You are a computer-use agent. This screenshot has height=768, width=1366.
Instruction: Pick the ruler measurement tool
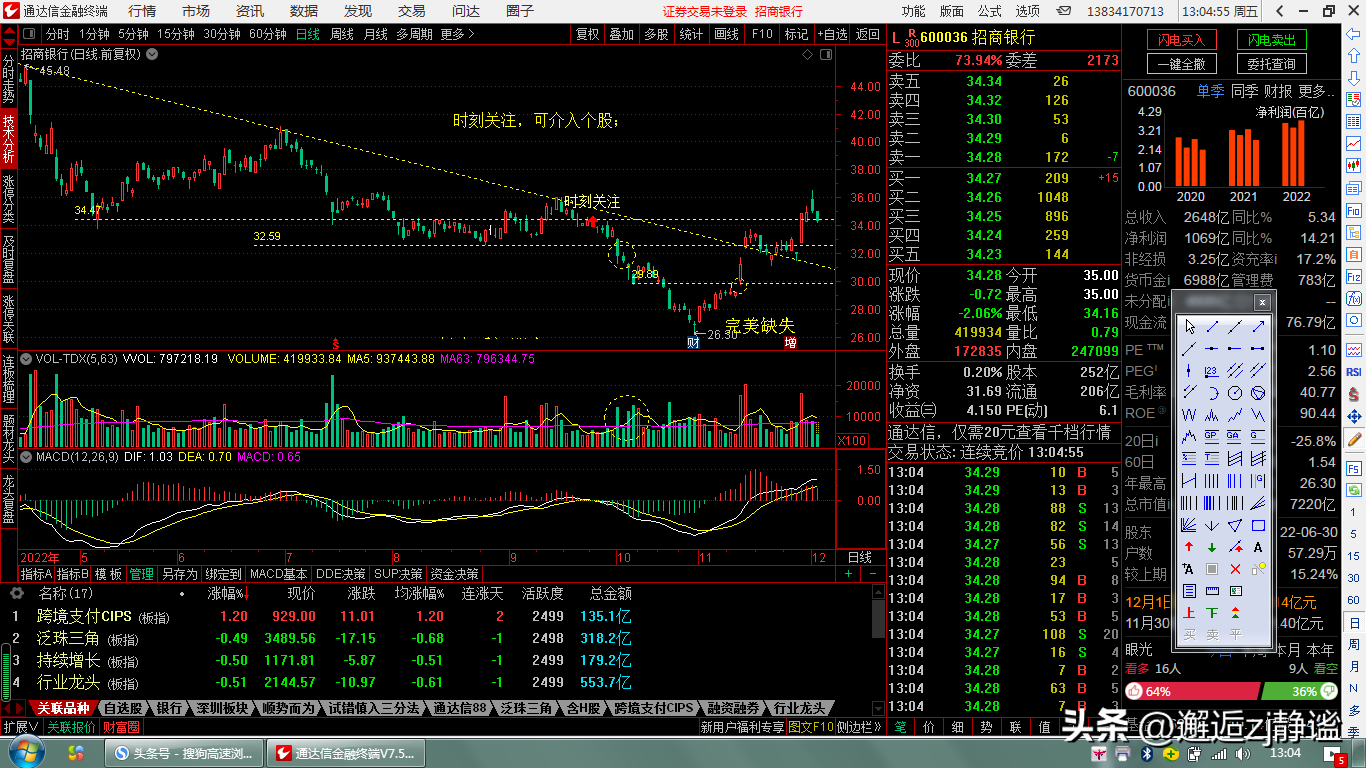(x=1211, y=590)
